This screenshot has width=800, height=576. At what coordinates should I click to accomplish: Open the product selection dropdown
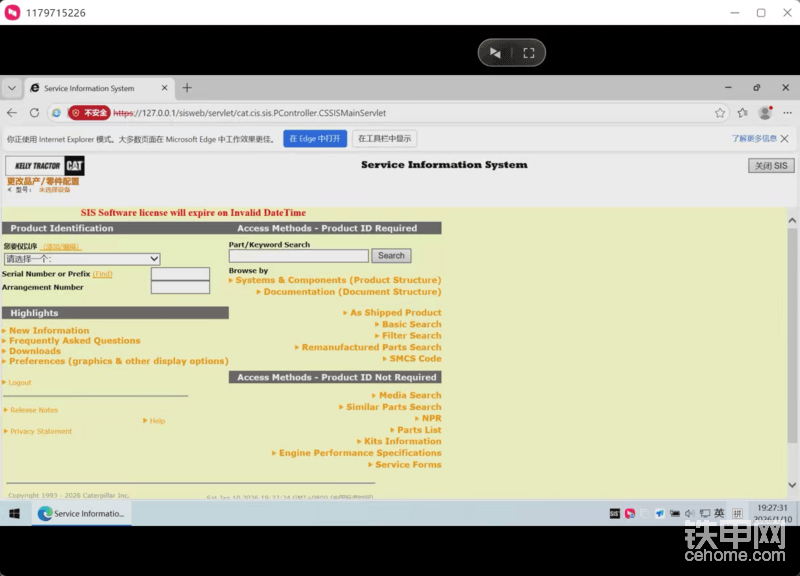click(82, 259)
